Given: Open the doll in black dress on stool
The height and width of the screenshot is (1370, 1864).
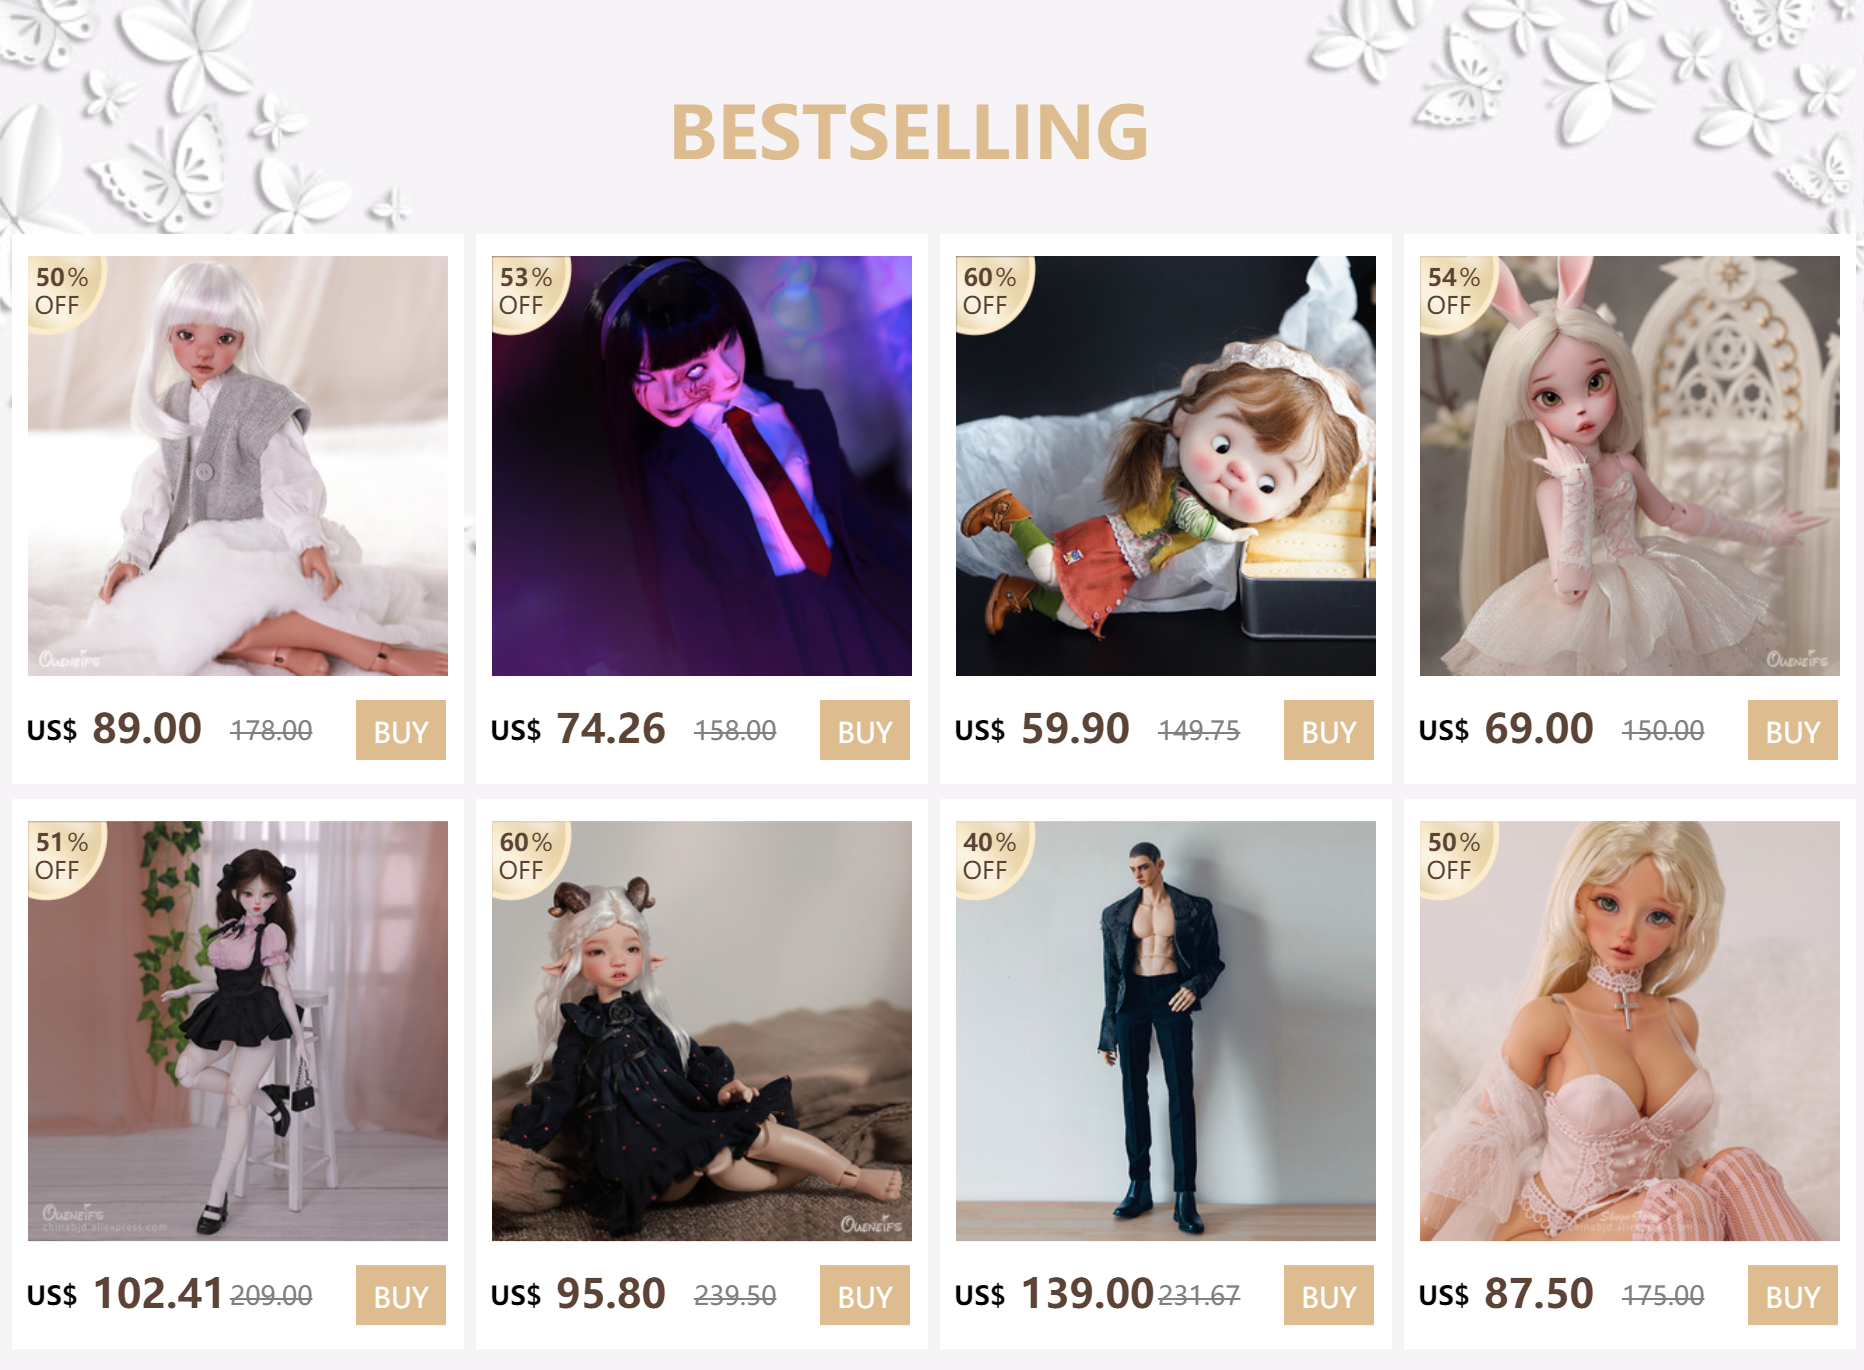Looking at the screenshot, I should (238, 1031).
